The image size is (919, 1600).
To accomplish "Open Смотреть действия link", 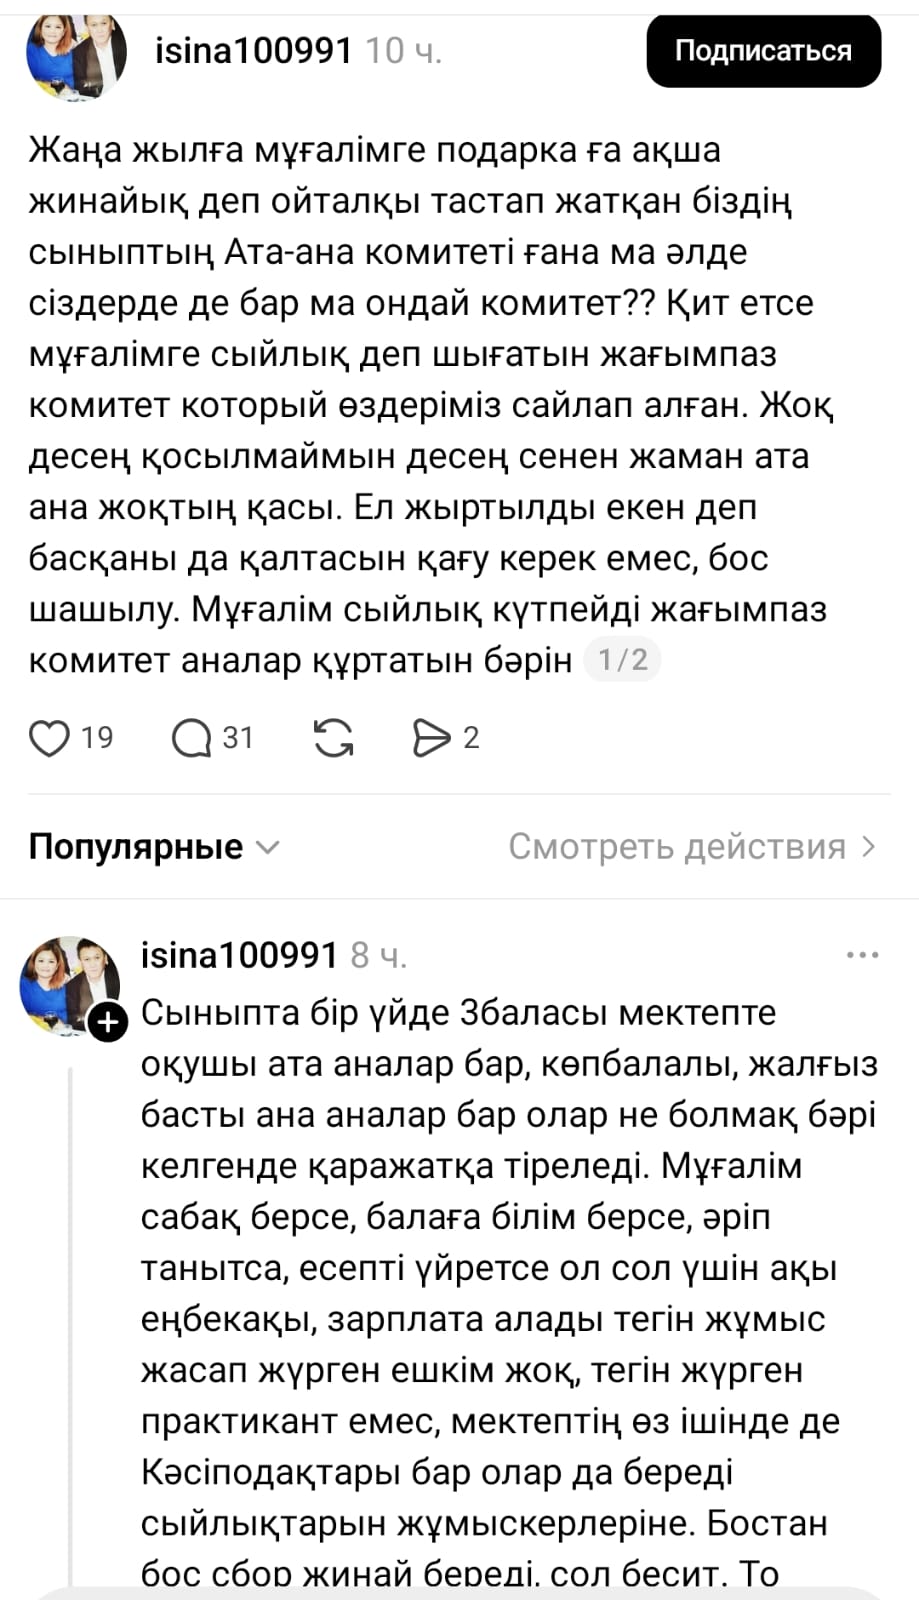I will pyautogui.click(x=677, y=847).
